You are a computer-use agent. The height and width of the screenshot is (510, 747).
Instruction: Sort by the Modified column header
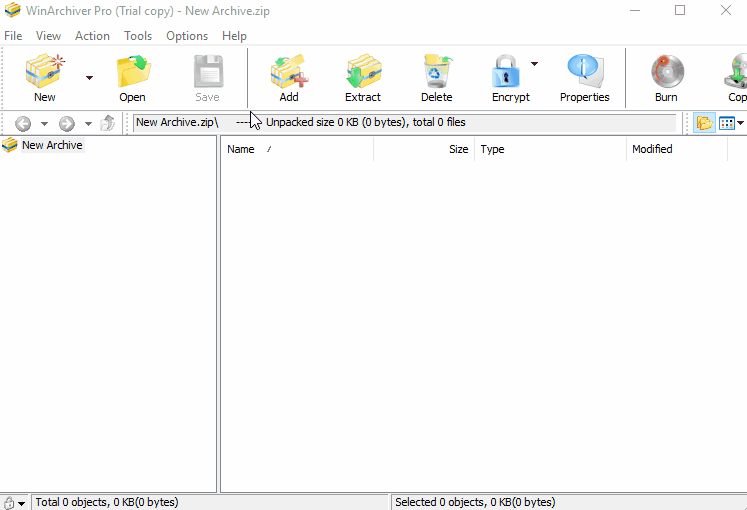(677, 149)
